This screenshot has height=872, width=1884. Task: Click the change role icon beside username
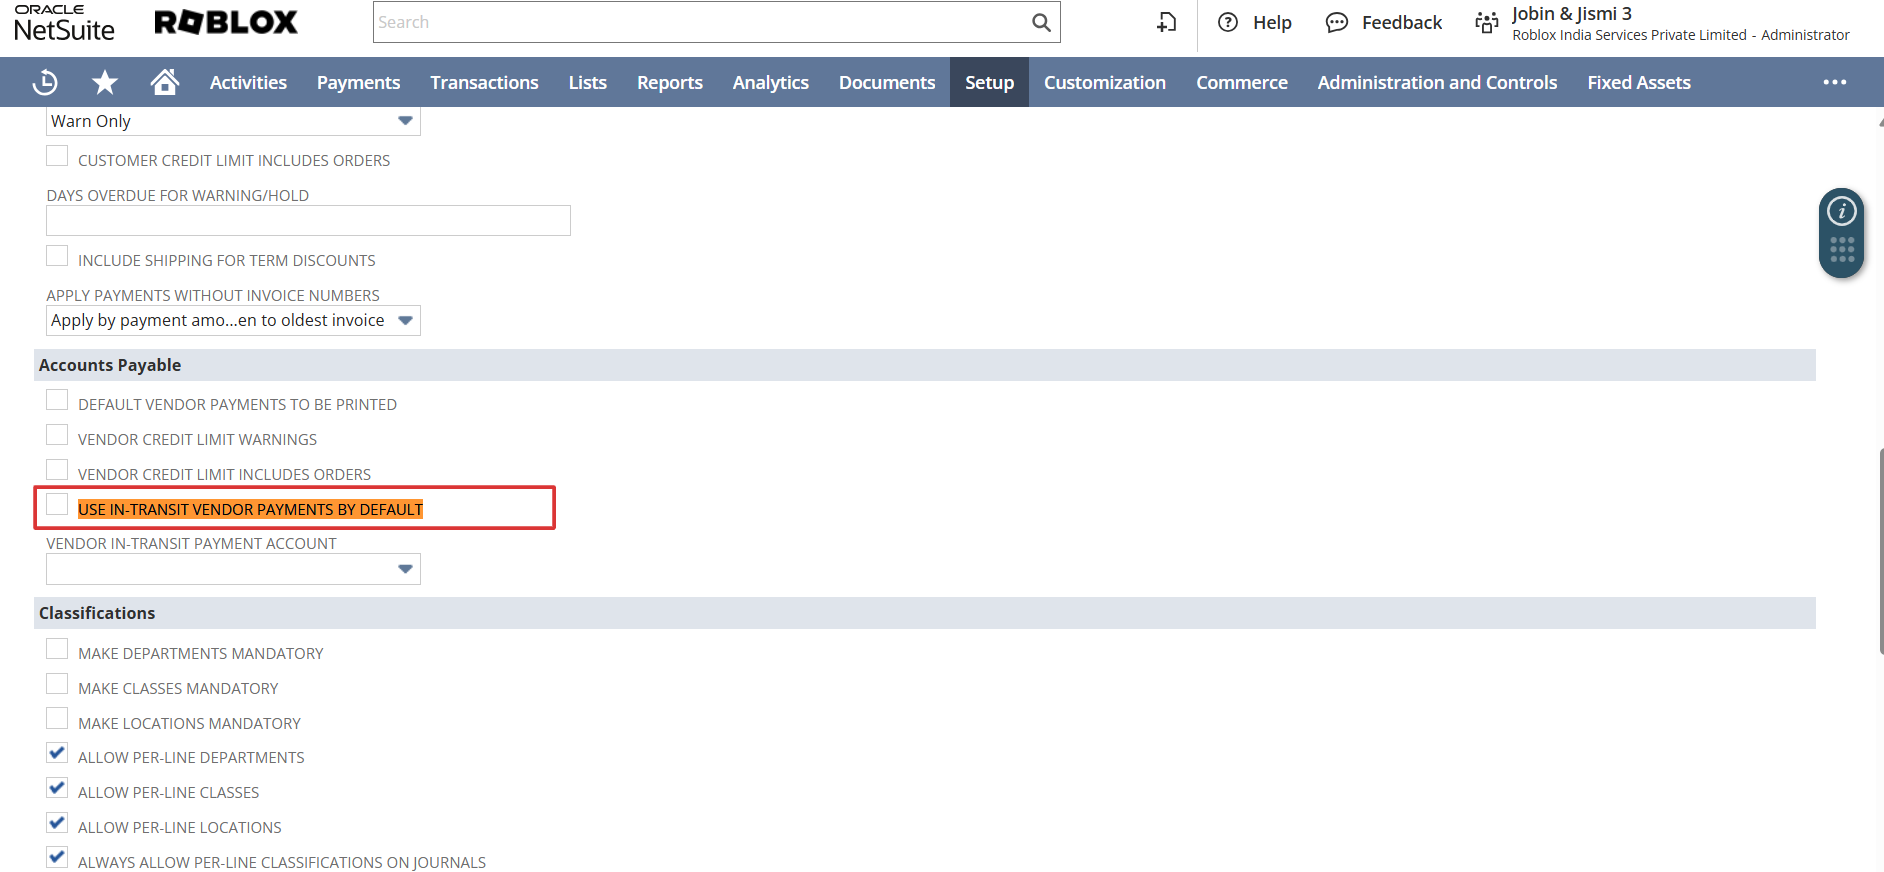pos(1487,22)
